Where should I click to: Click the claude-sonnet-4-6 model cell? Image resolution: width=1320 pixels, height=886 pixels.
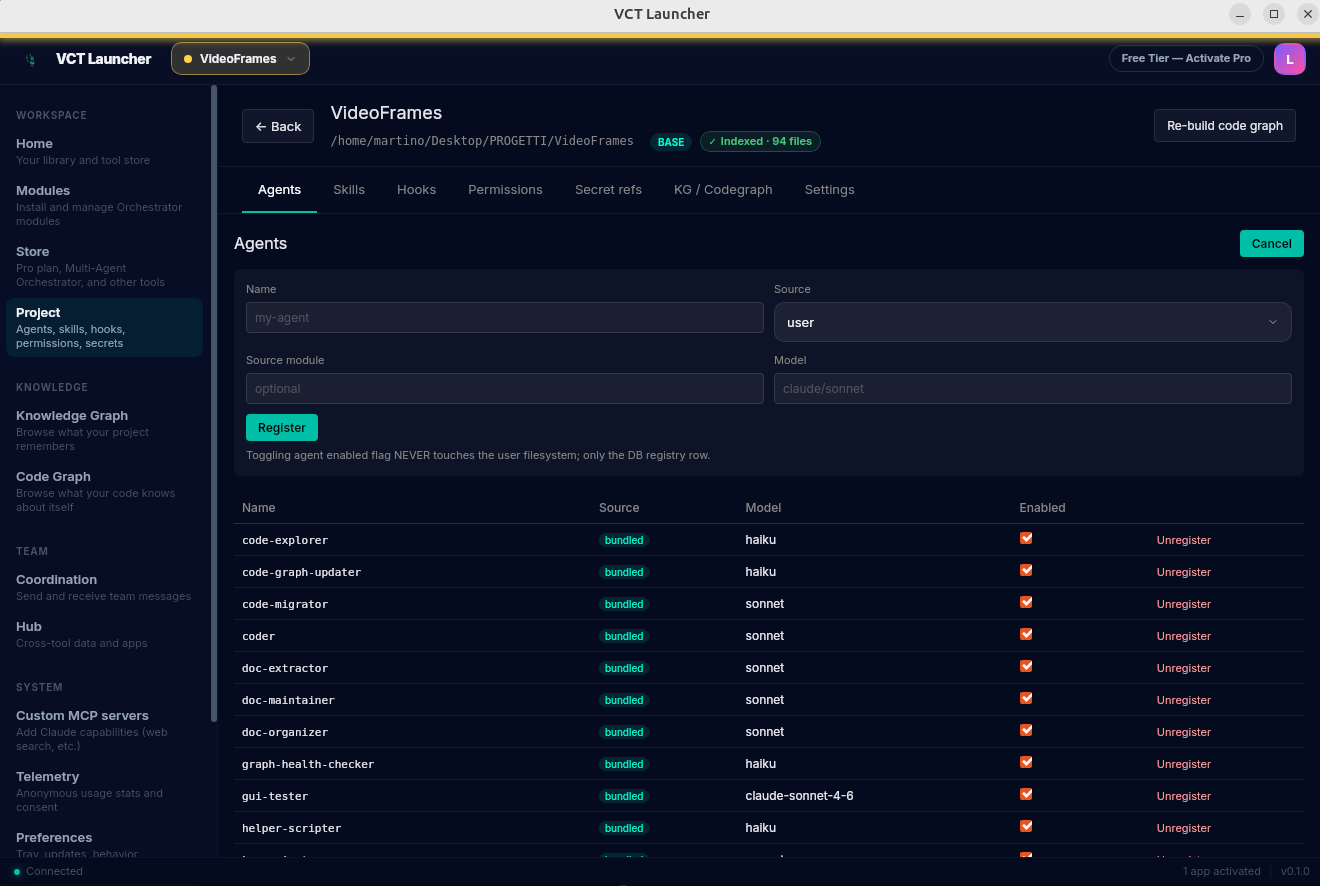799,796
